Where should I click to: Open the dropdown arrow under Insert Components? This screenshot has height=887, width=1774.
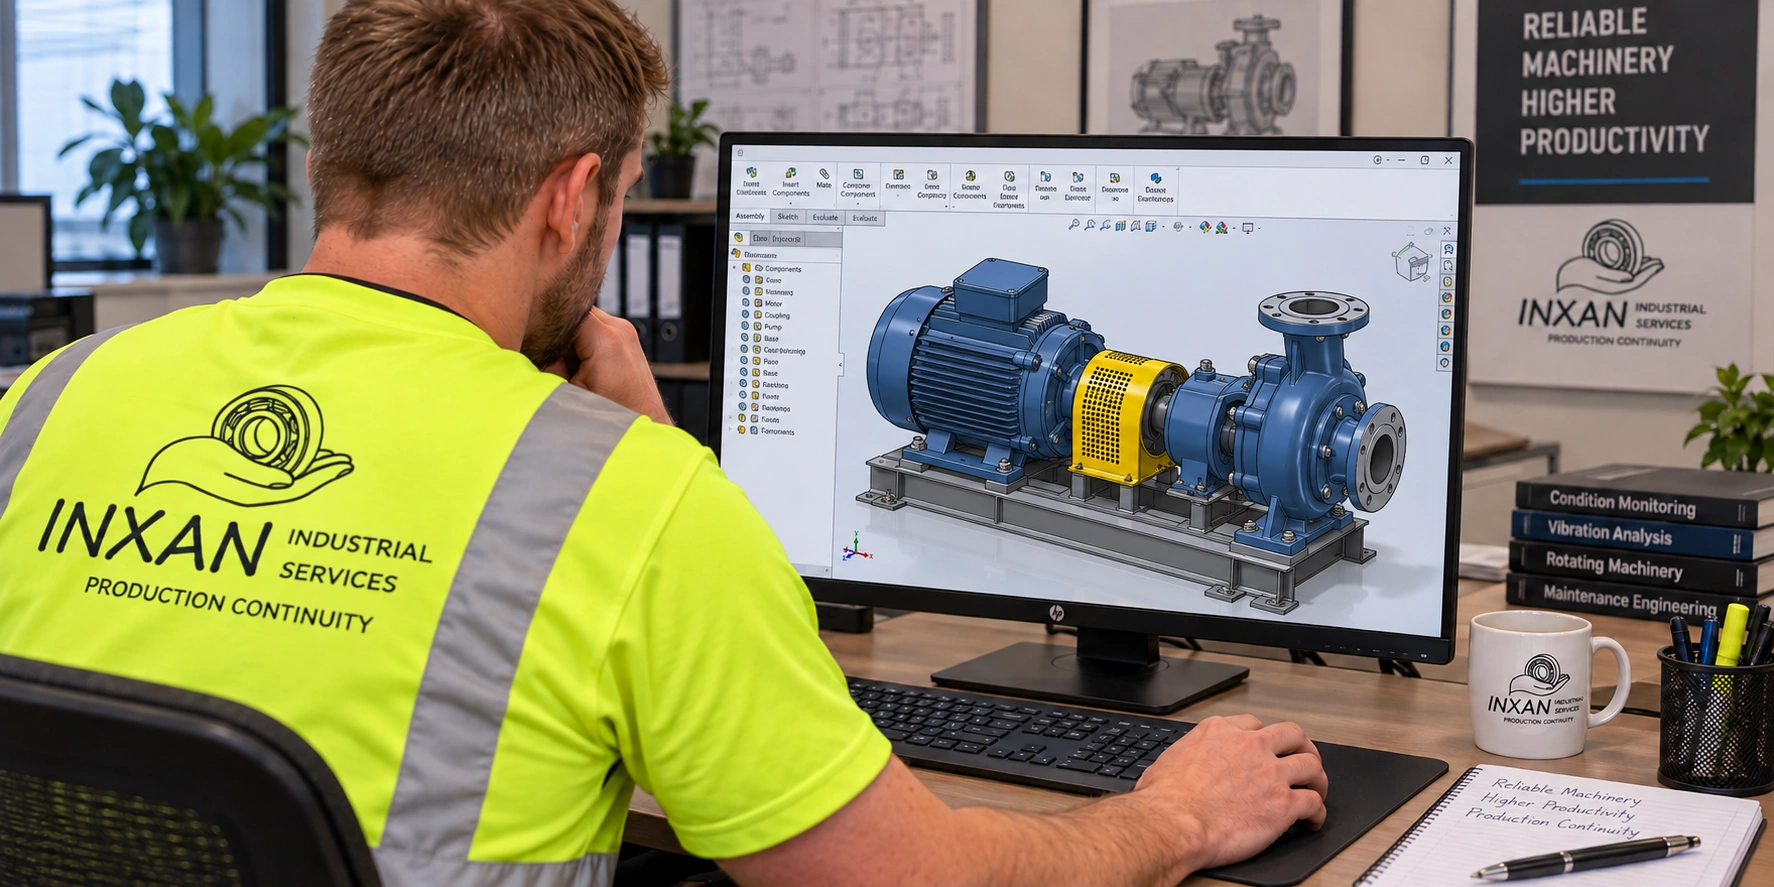790,203
